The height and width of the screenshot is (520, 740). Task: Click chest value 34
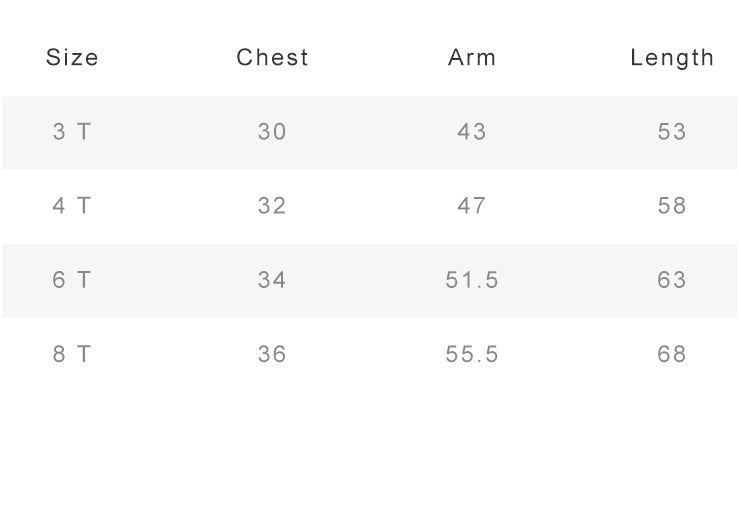coord(272,279)
